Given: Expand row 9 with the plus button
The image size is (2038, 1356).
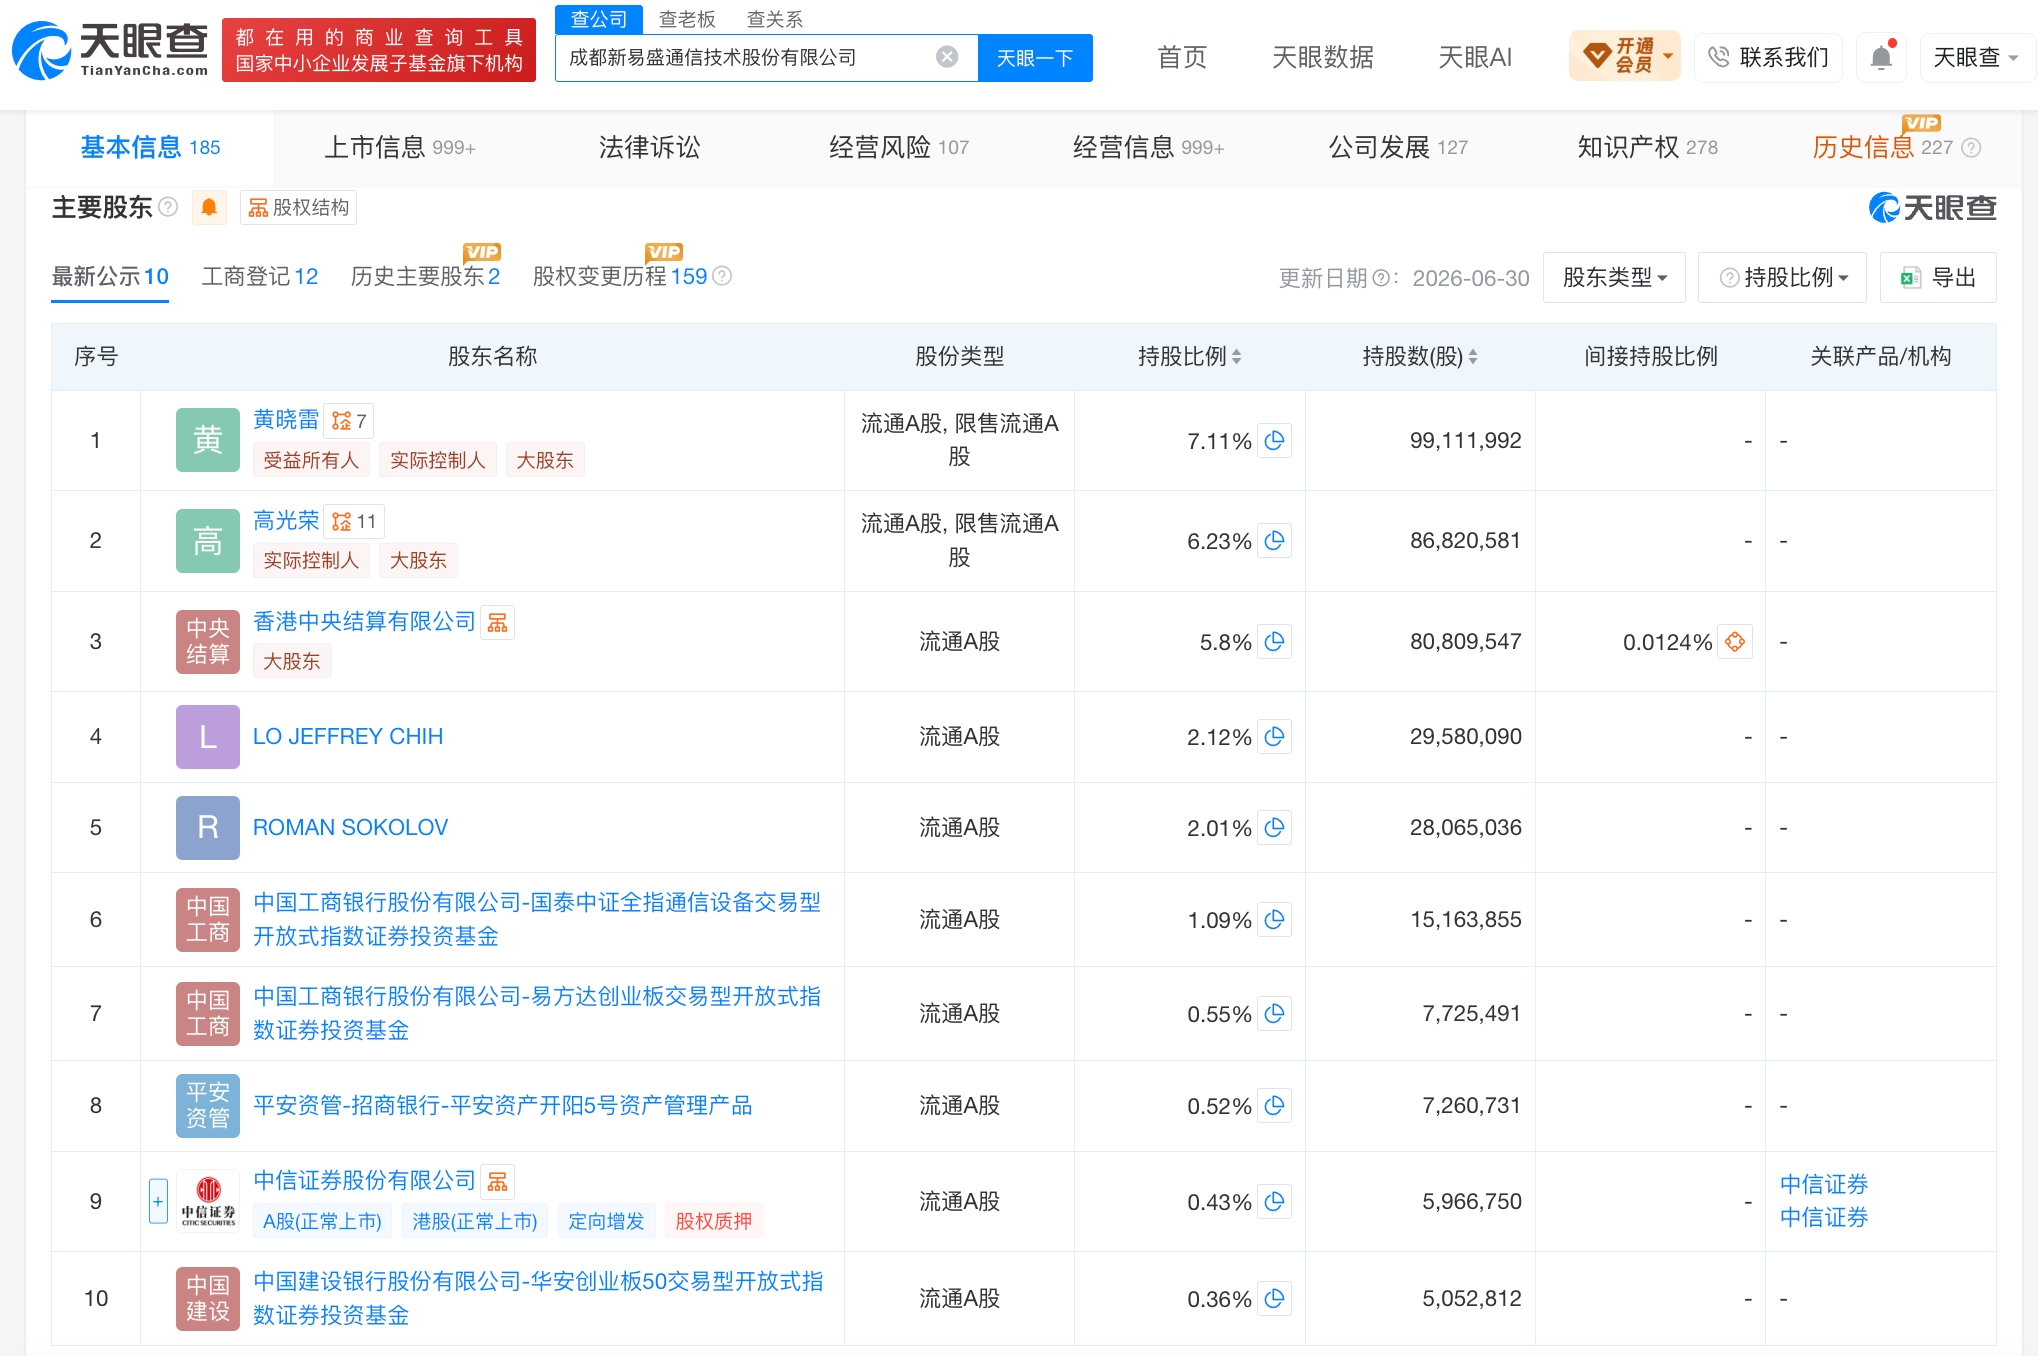Looking at the screenshot, I should tap(158, 1201).
